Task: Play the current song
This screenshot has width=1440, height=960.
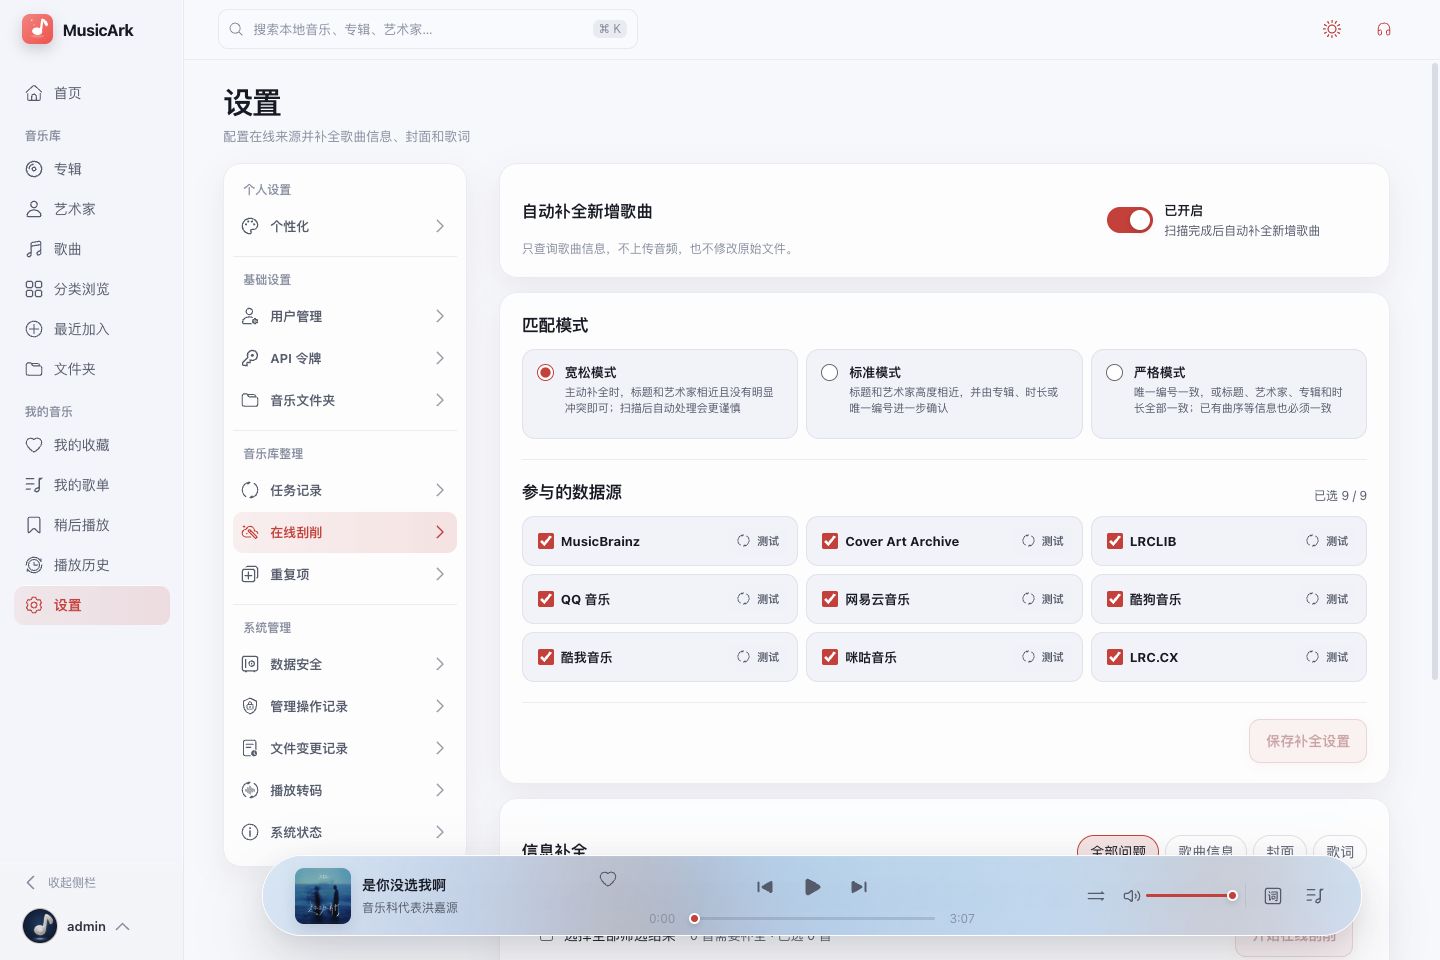Action: (x=812, y=887)
